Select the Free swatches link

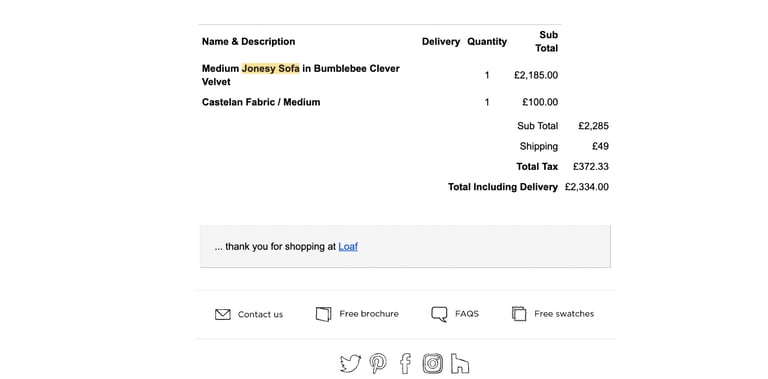[564, 314]
